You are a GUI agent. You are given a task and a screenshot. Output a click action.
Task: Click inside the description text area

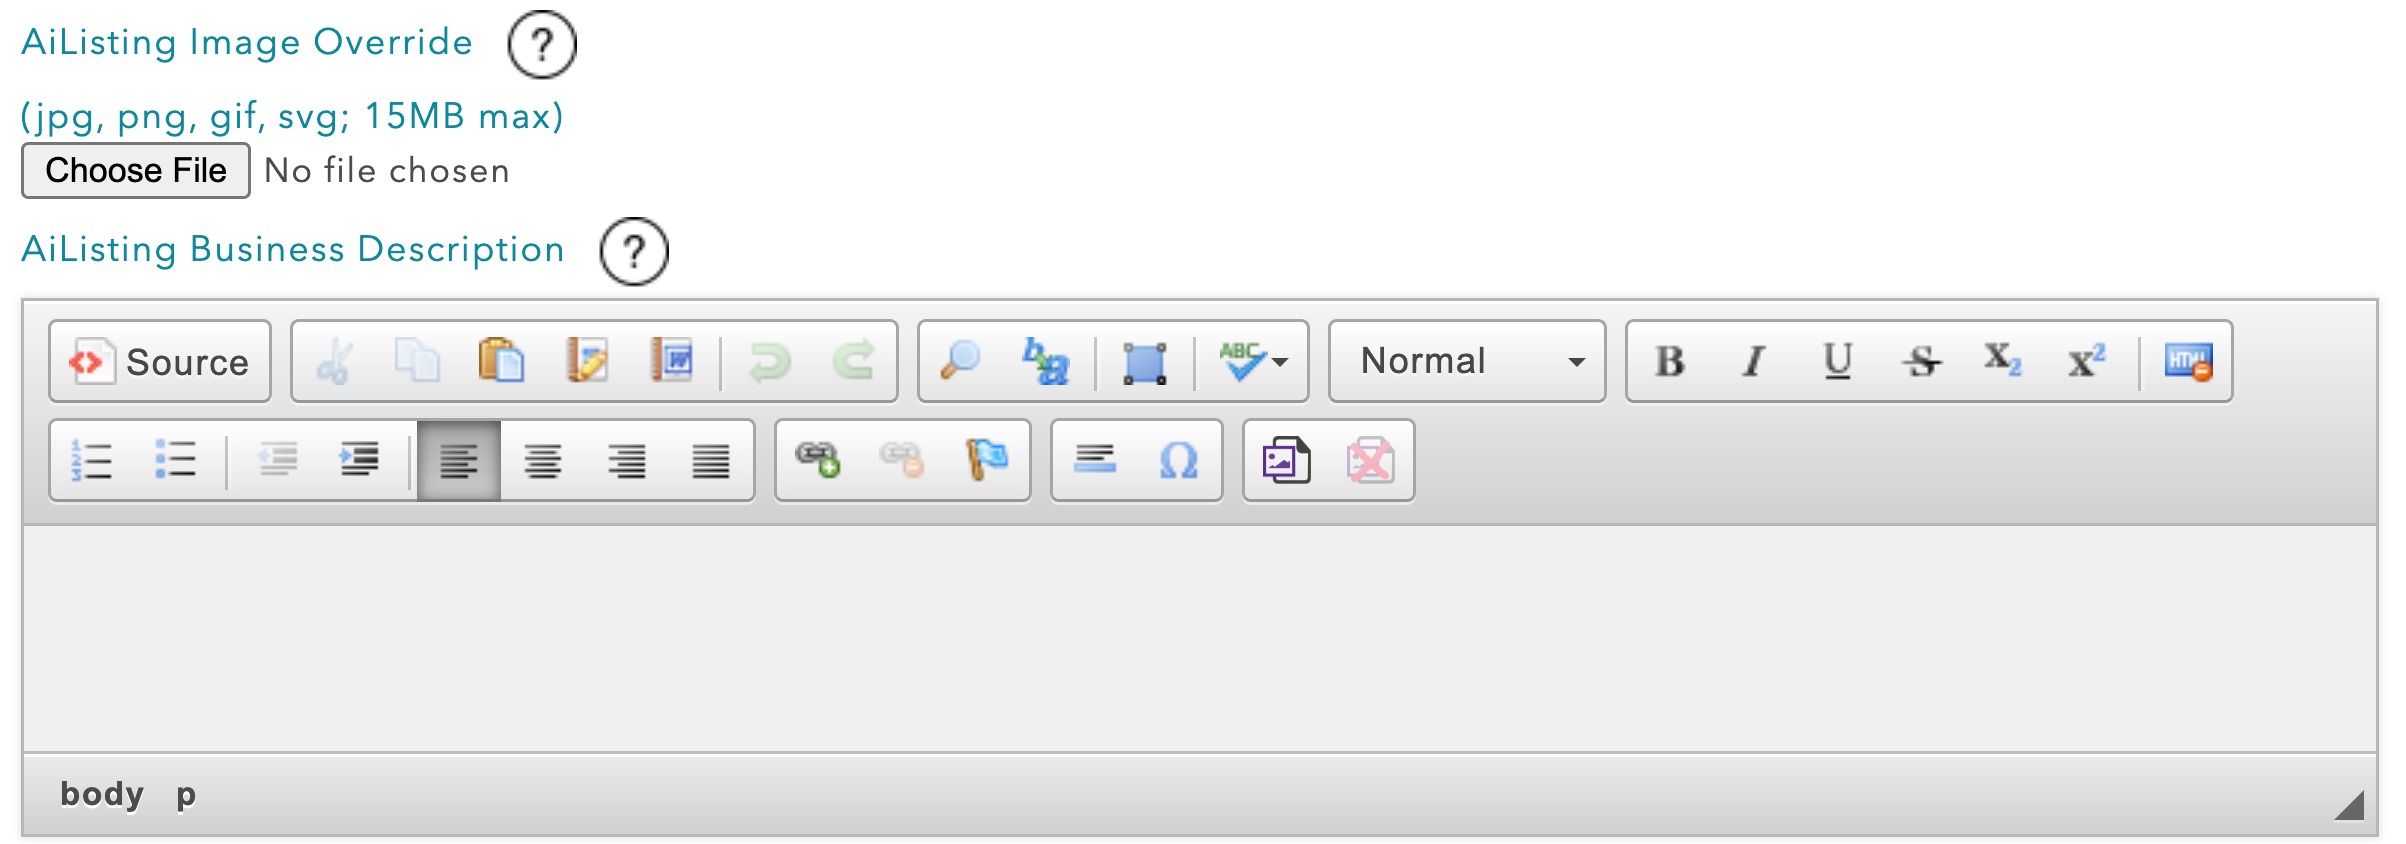pyautogui.click(x=1200, y=639)
